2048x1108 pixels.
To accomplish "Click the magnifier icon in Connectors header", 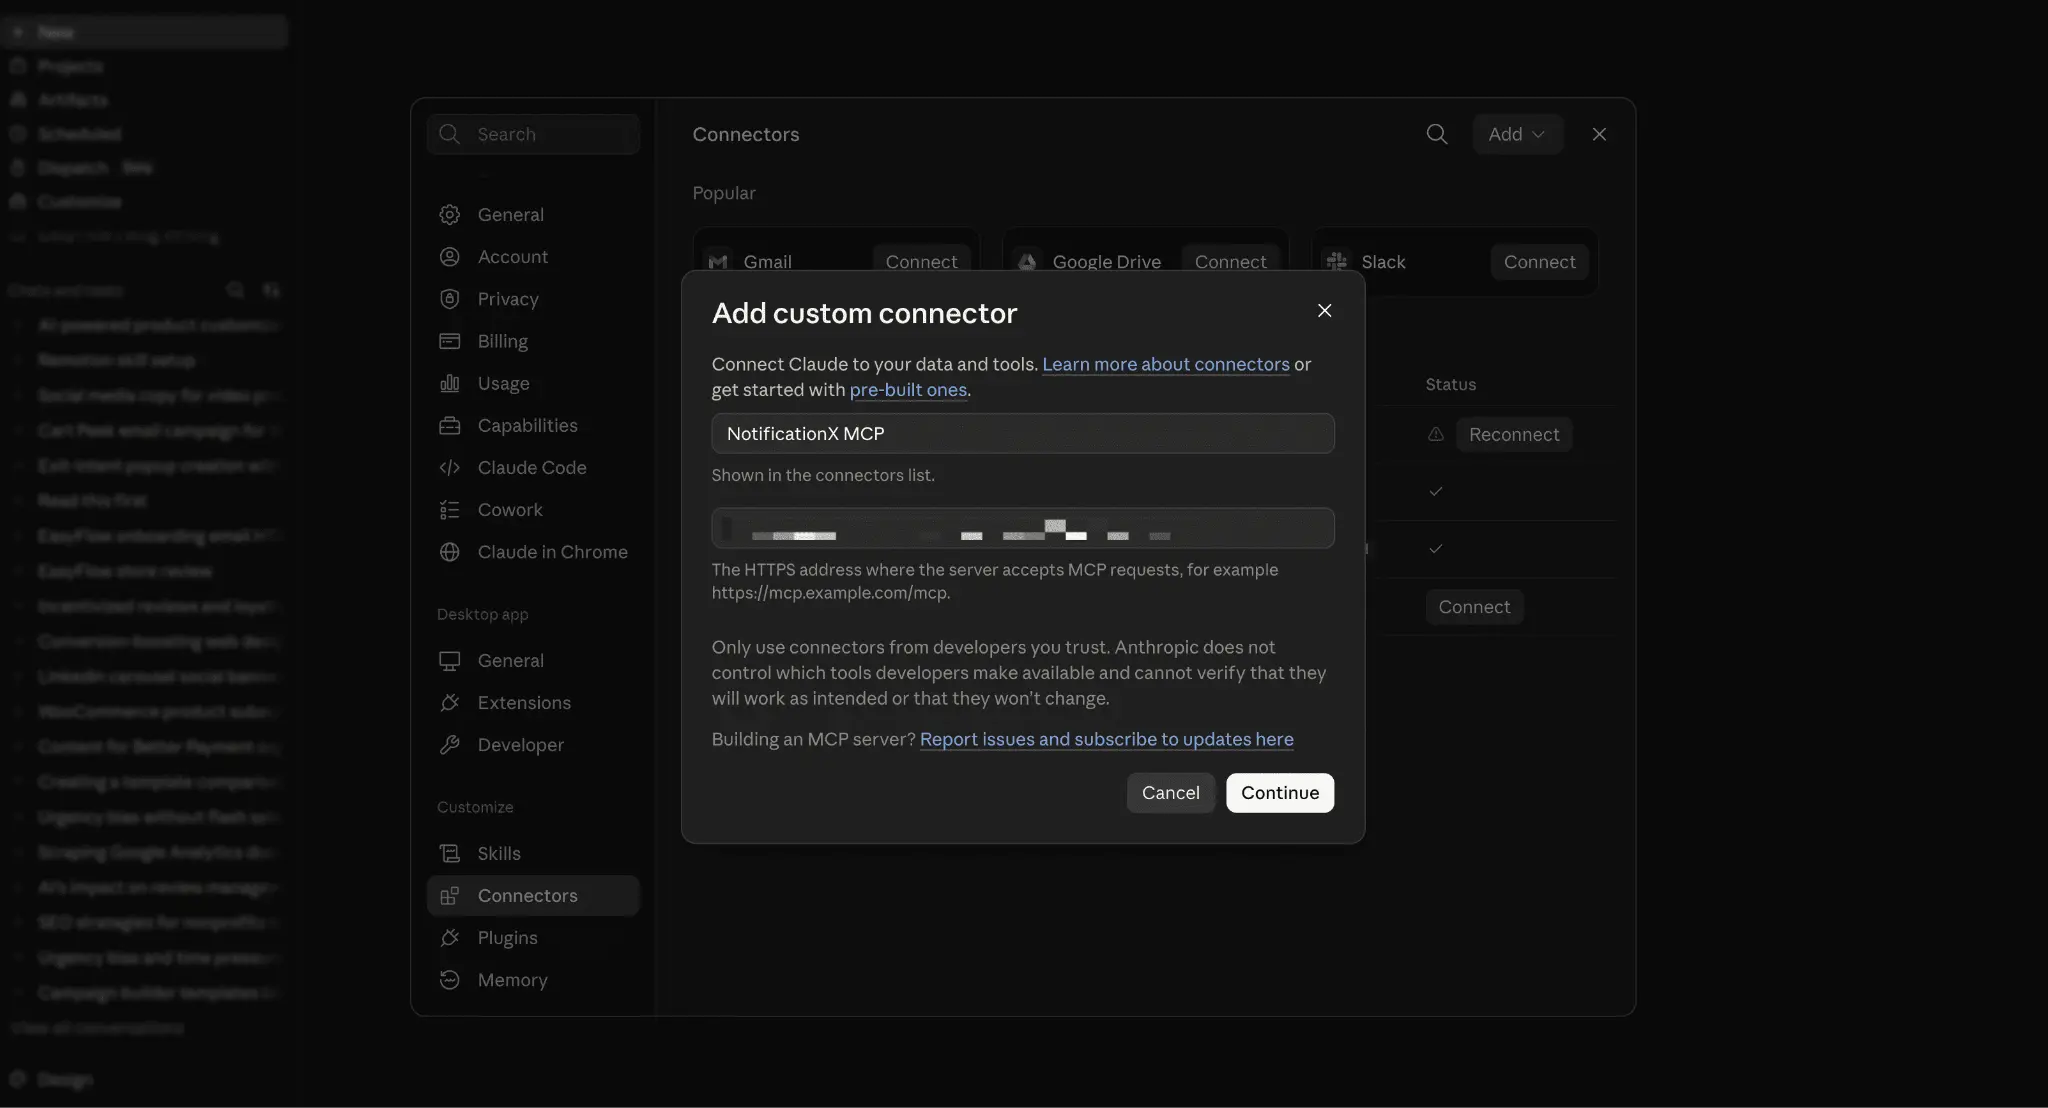I will [1437, 134].
